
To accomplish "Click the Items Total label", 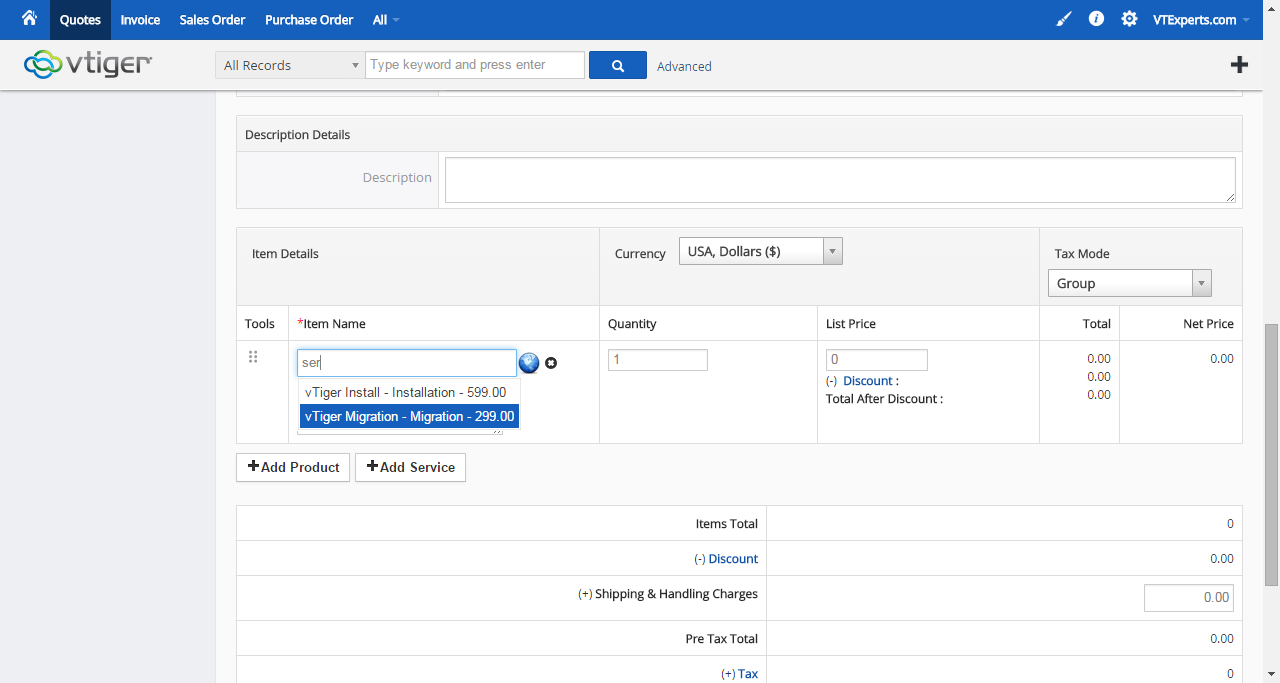I will pos(727,524).
